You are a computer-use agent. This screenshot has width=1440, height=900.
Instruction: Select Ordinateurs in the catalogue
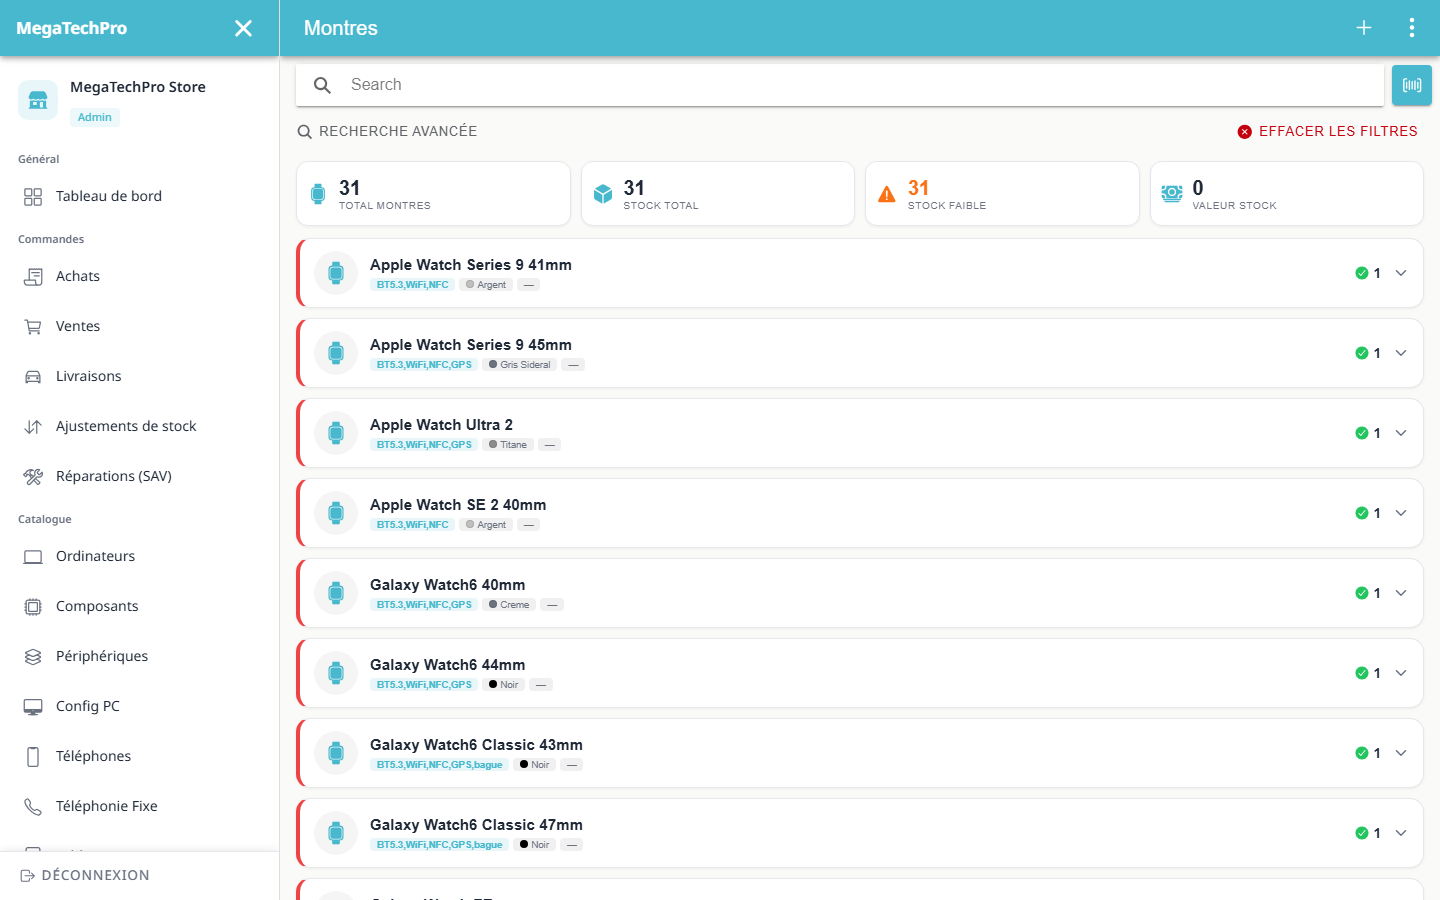(x=139, y=557)
